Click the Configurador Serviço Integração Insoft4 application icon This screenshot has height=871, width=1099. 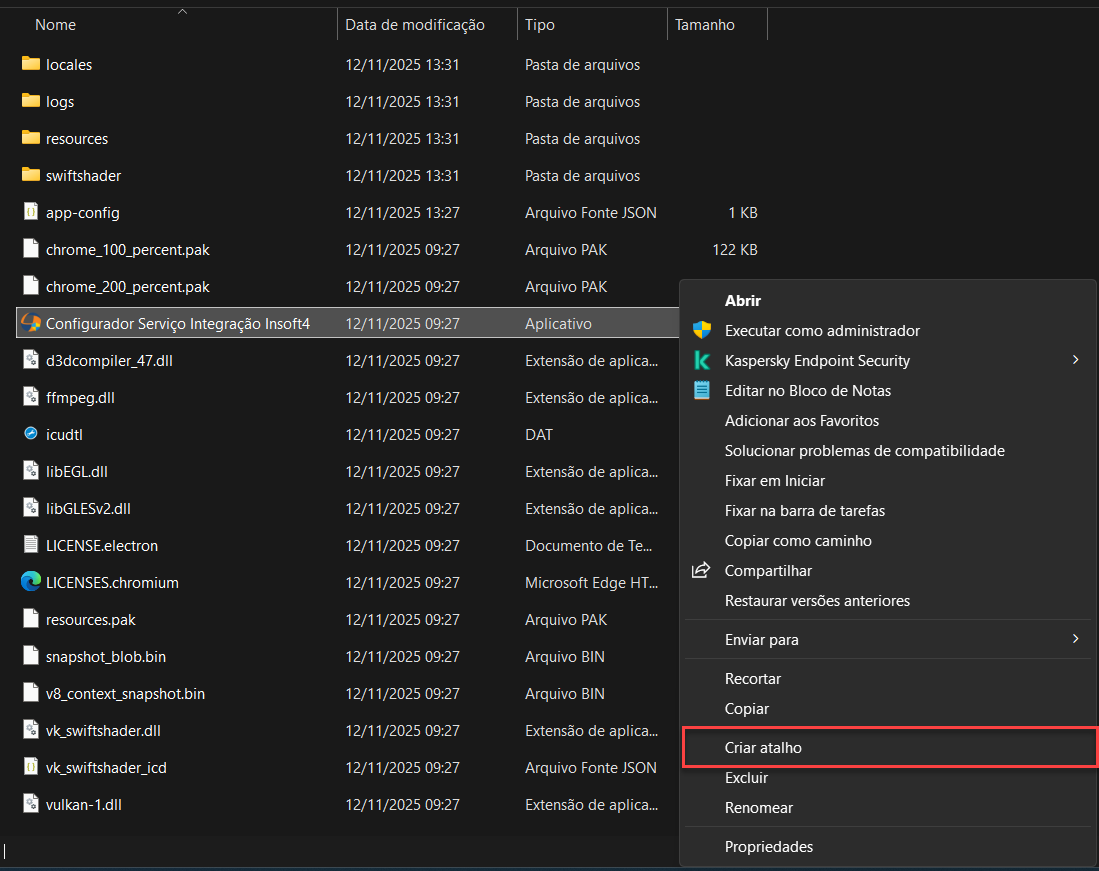(x=31, y=324)
